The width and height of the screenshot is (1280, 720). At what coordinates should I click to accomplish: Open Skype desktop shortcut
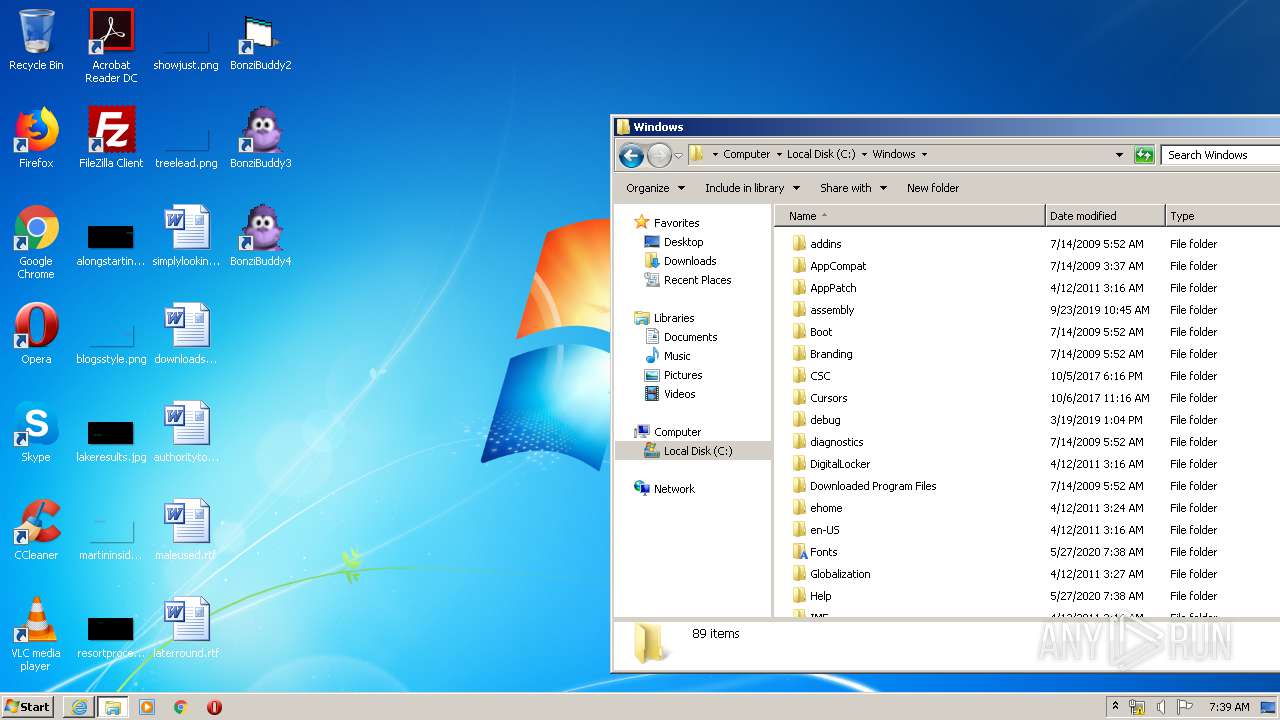(36, 432)
